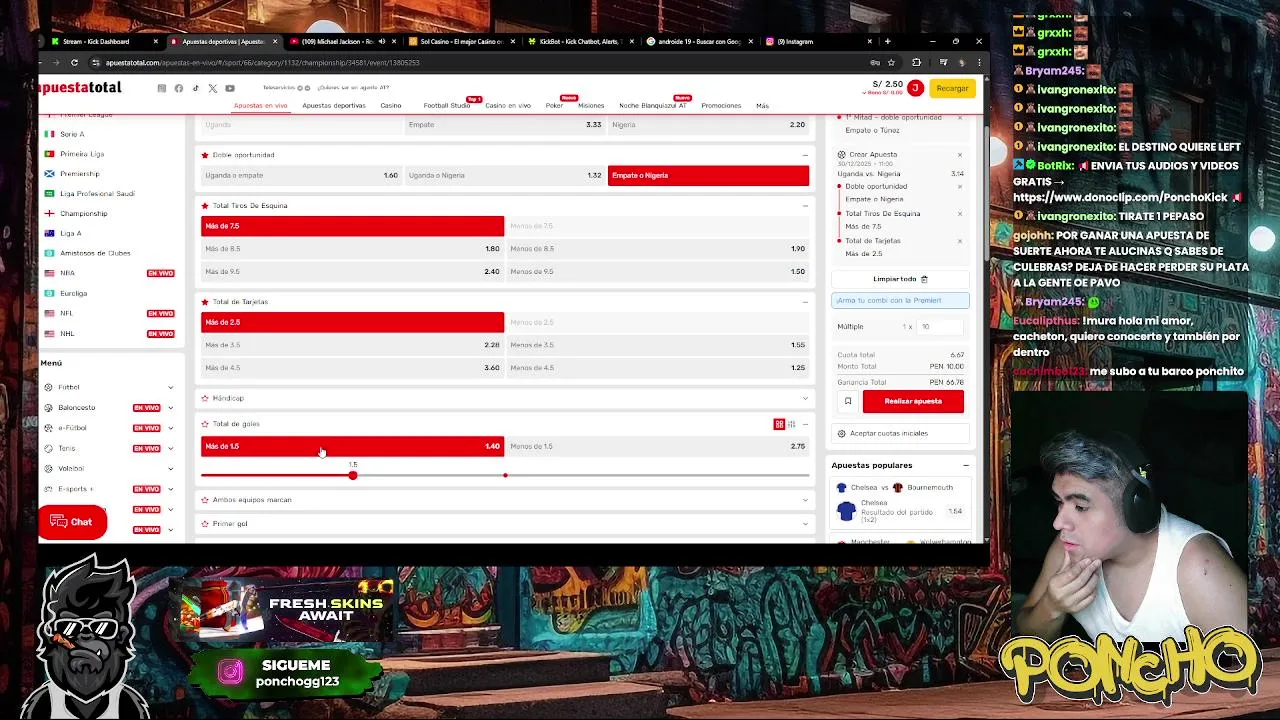Open the YouTube icon in site header
1280x720 pixels.
pyautogui.click(x=230, y=88)
